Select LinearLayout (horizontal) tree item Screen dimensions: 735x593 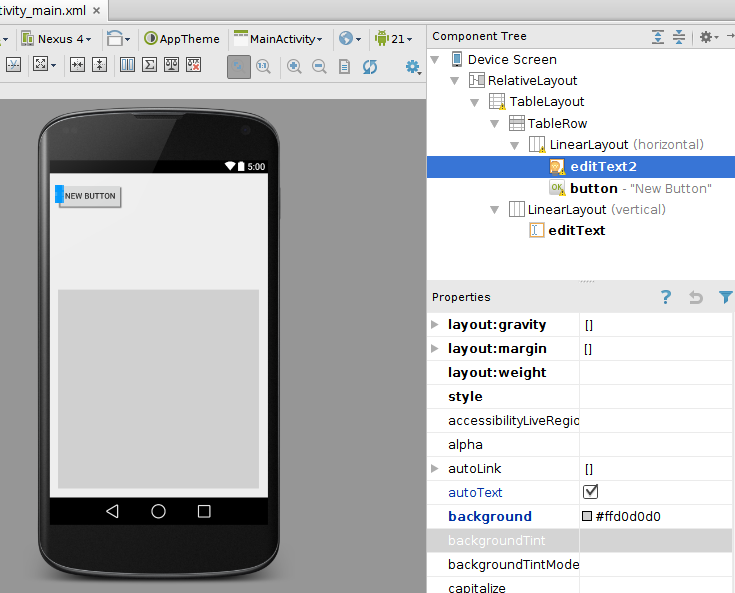(x=626, y=144)
